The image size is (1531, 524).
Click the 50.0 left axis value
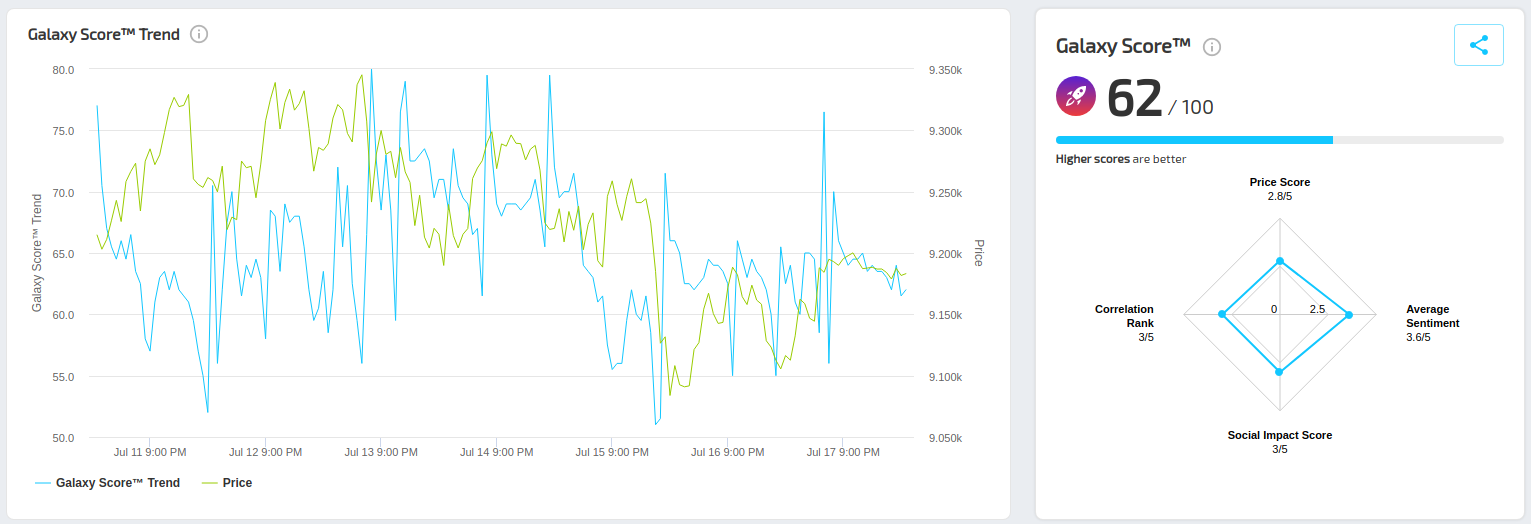pos(64,438)
